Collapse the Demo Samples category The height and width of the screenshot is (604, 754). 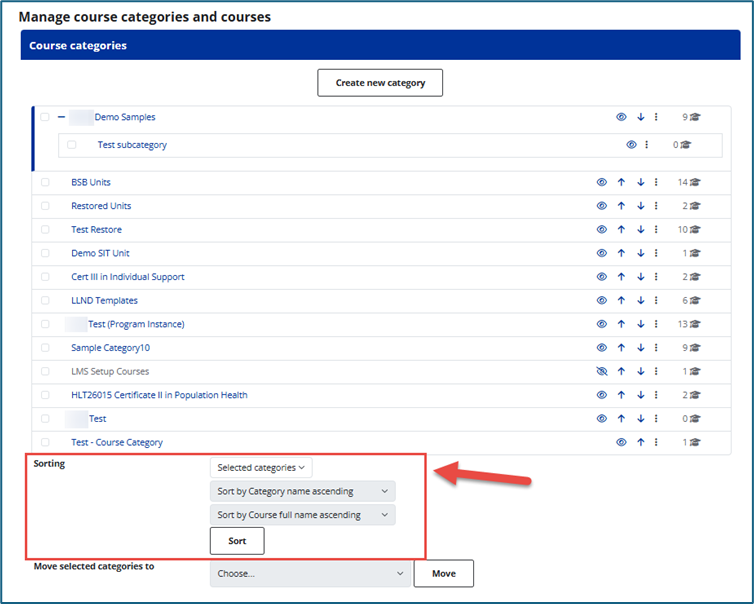(62, 117)
